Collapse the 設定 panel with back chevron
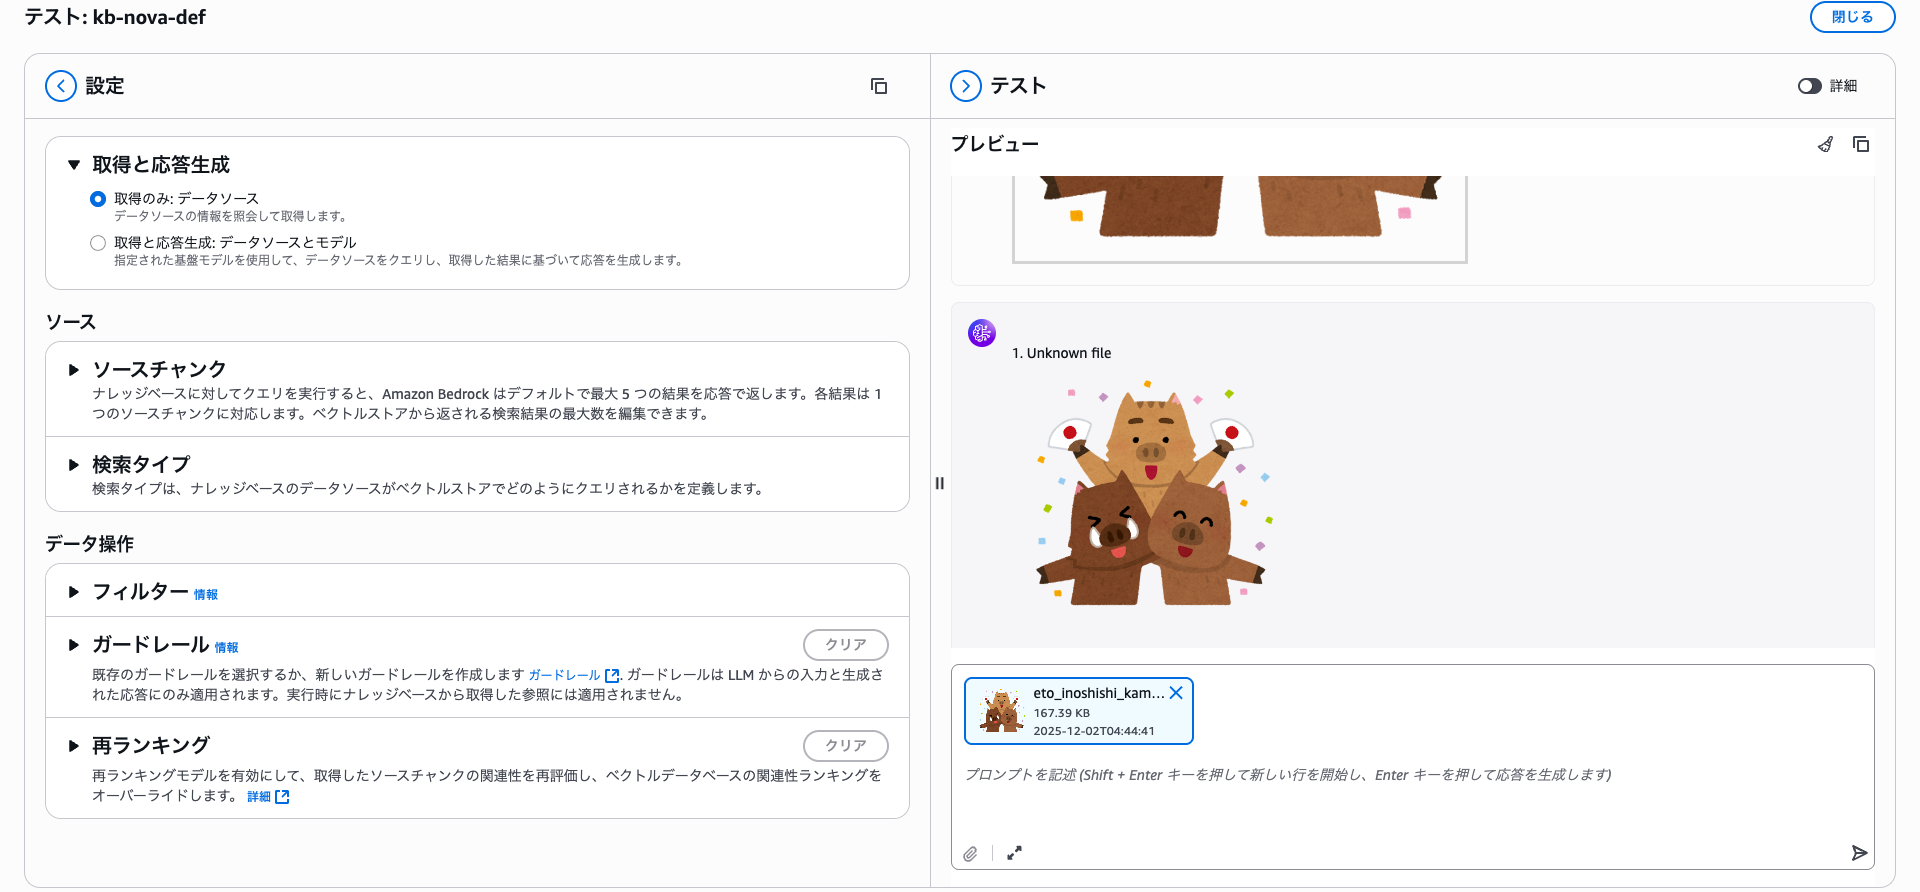Screen dimensions: 1920x892 61,86
